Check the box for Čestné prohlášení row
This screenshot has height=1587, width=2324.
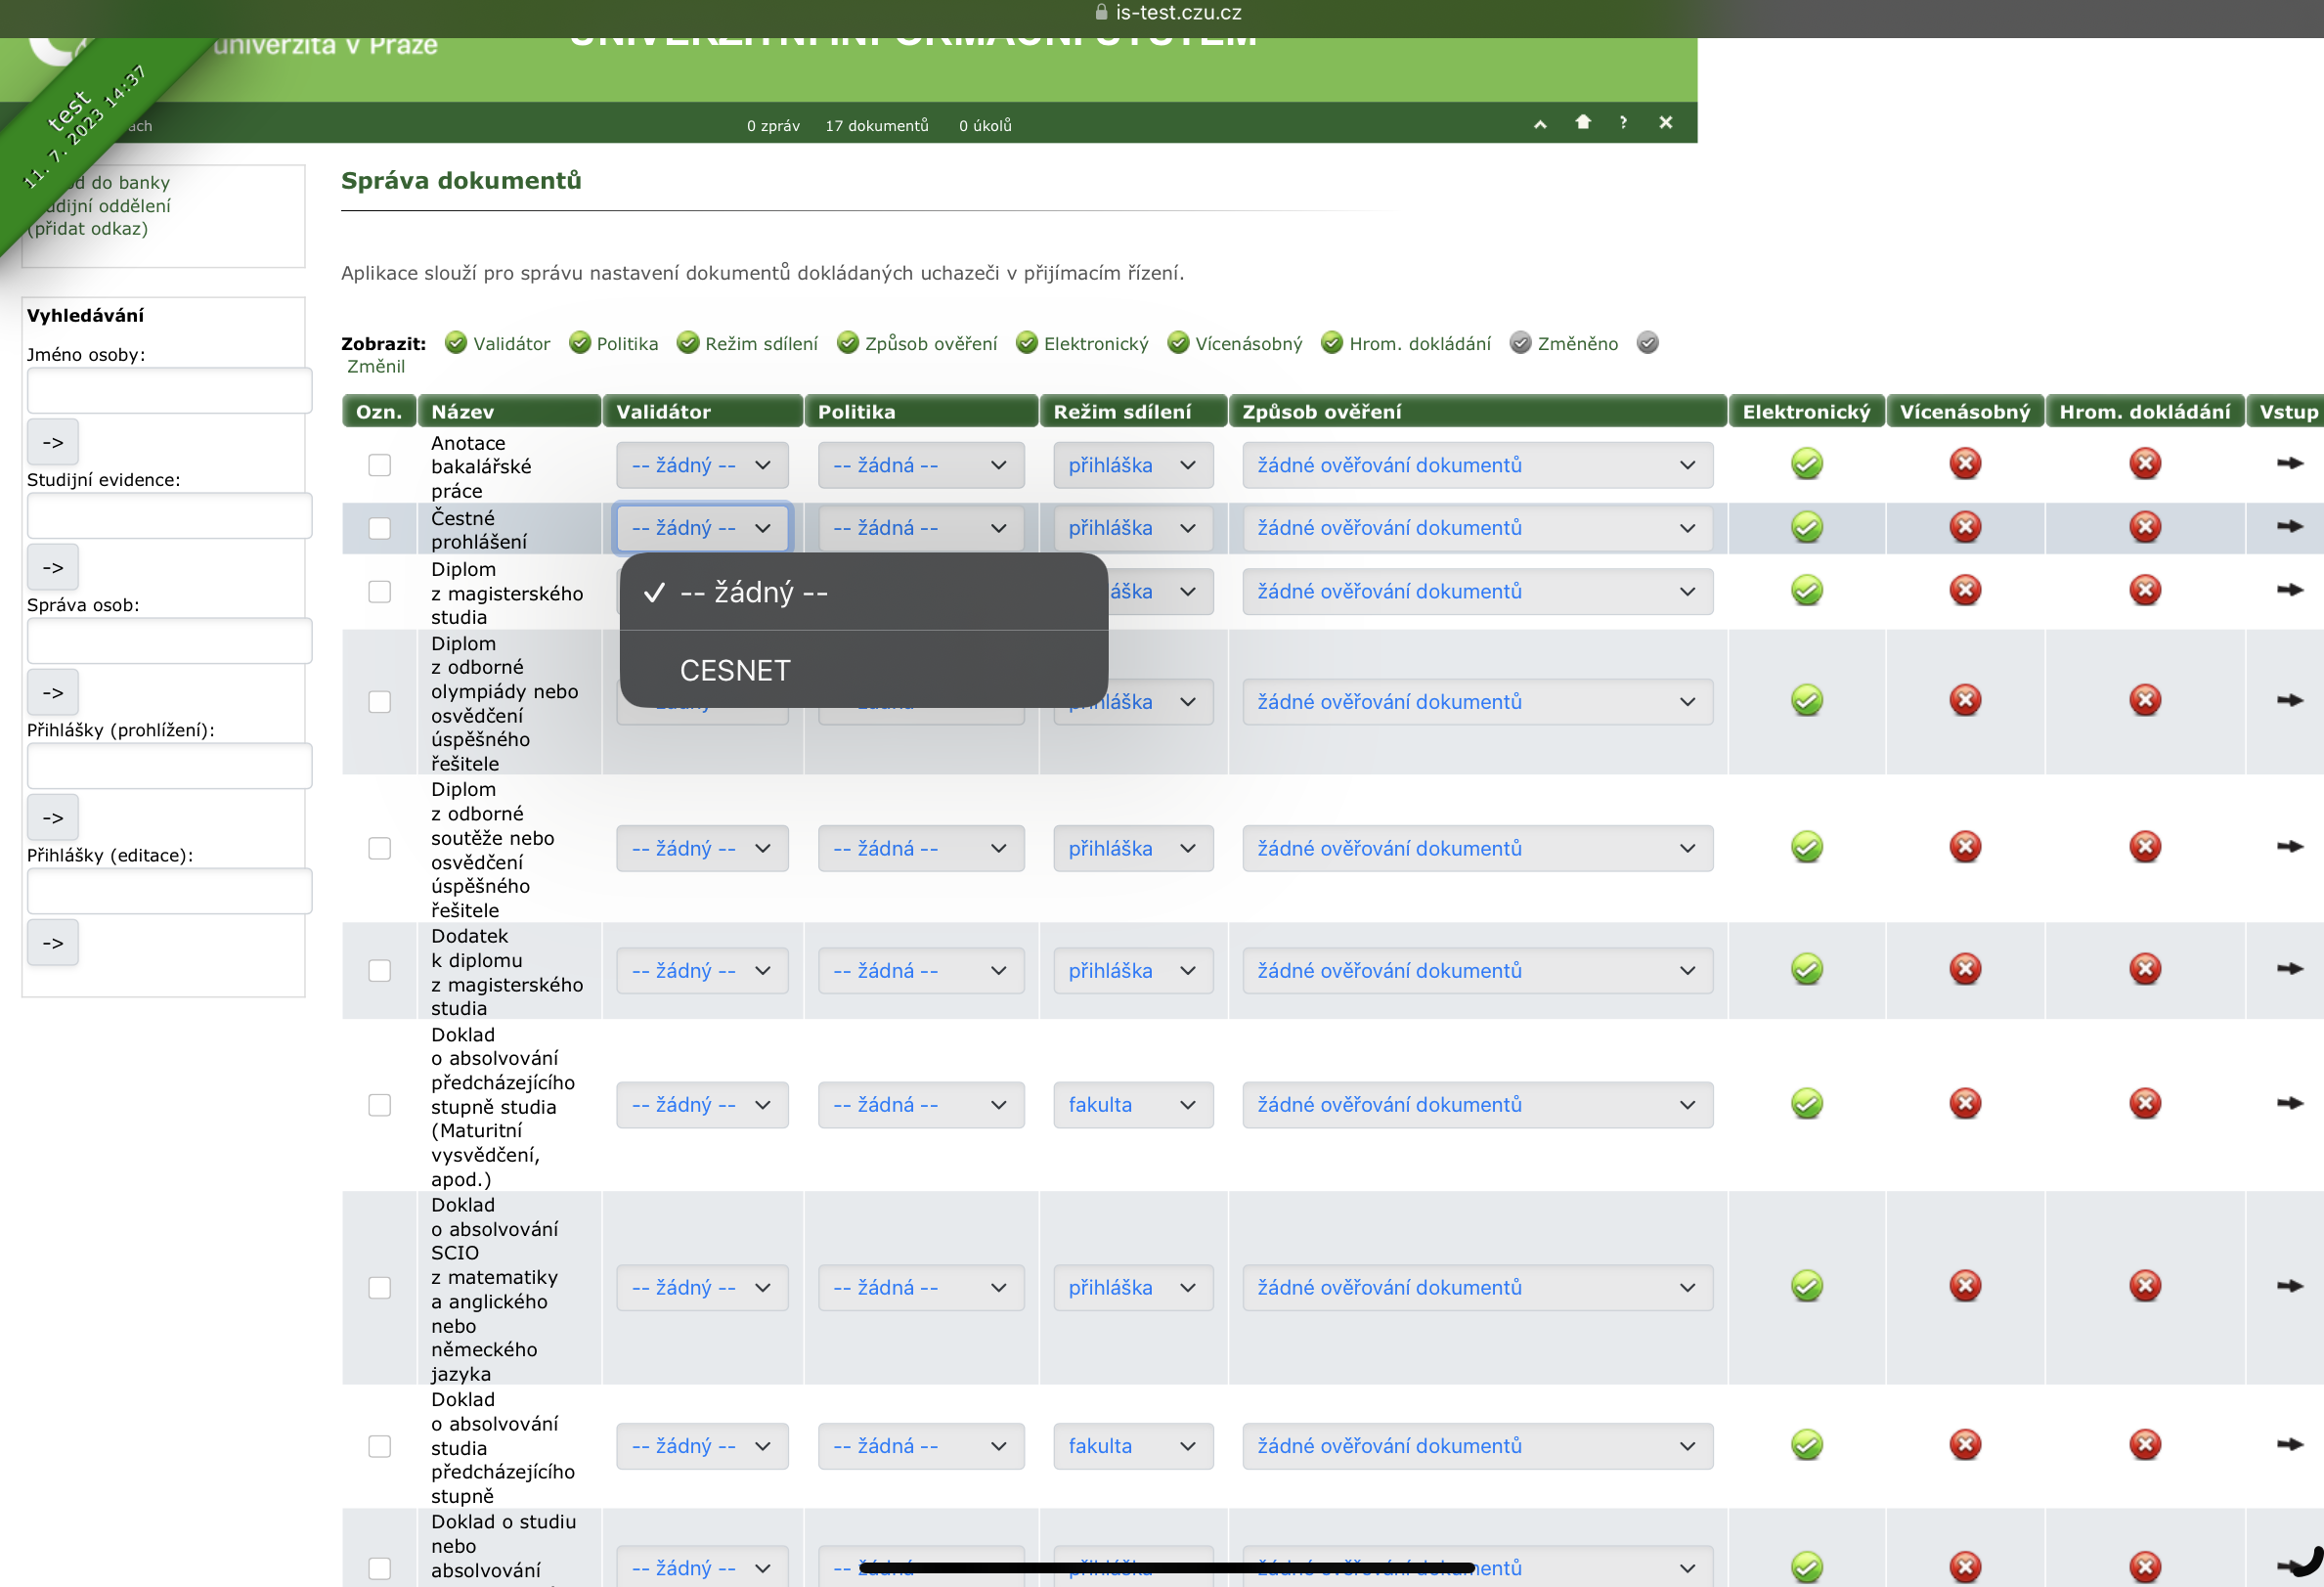click(379, 528)
